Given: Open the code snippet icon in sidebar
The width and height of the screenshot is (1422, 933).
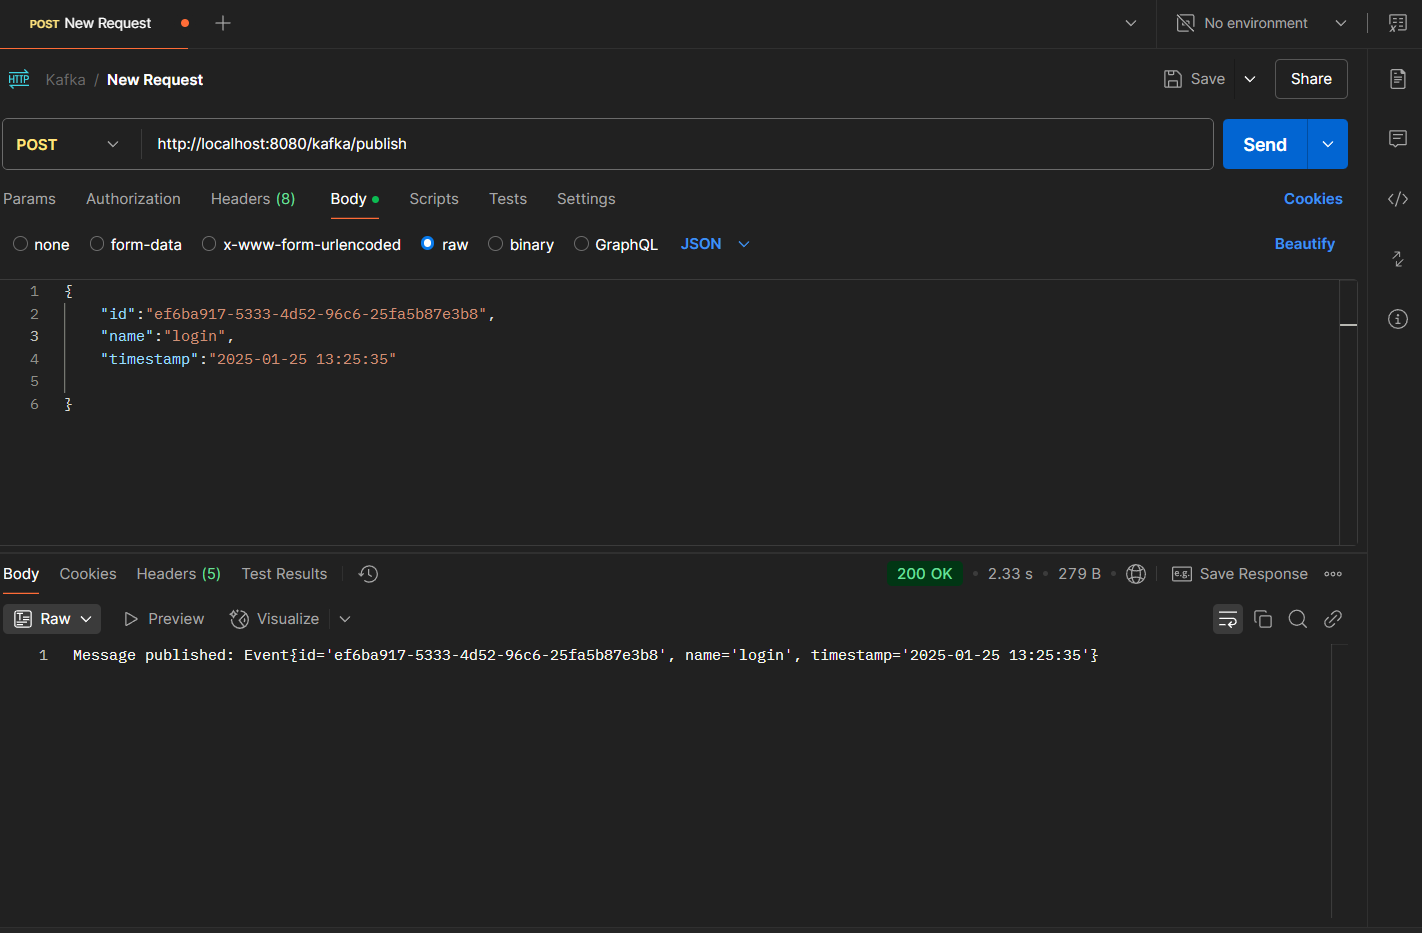Looking at the screenshot, I should click(x=1398, y=199).
